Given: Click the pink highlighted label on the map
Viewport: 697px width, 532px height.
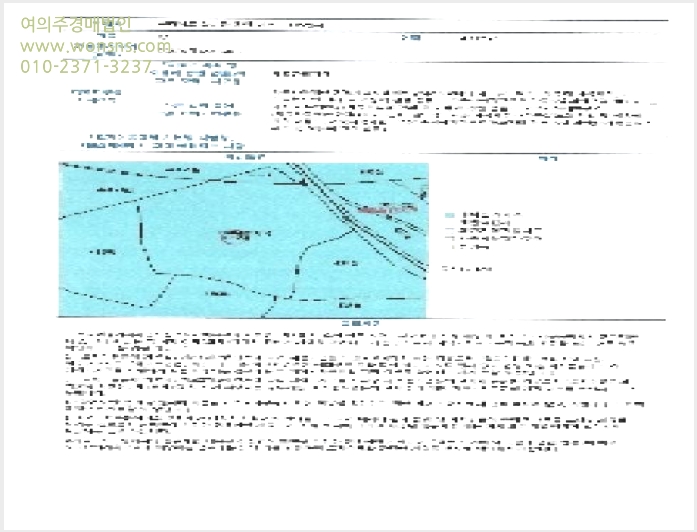Looking at the screenshot, I should [387, 209].
